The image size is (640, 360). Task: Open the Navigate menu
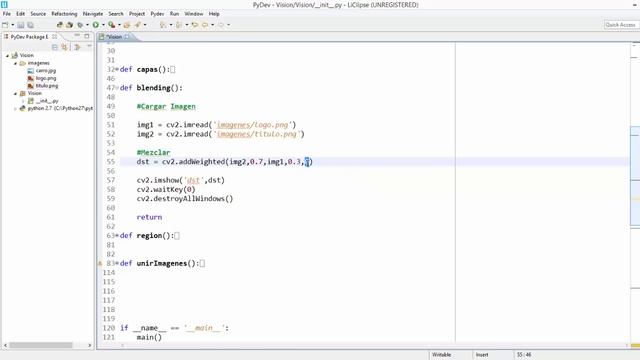(x=93, y=14)
